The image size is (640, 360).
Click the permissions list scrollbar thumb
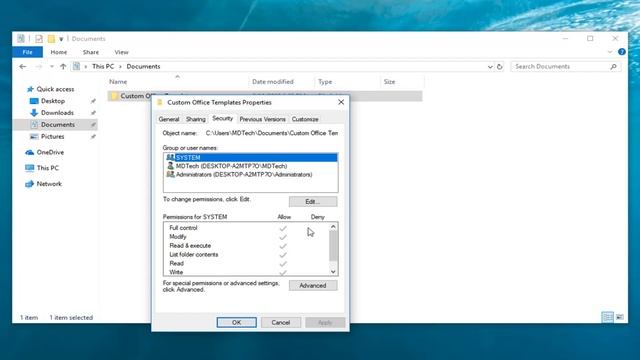click(333, 246)
